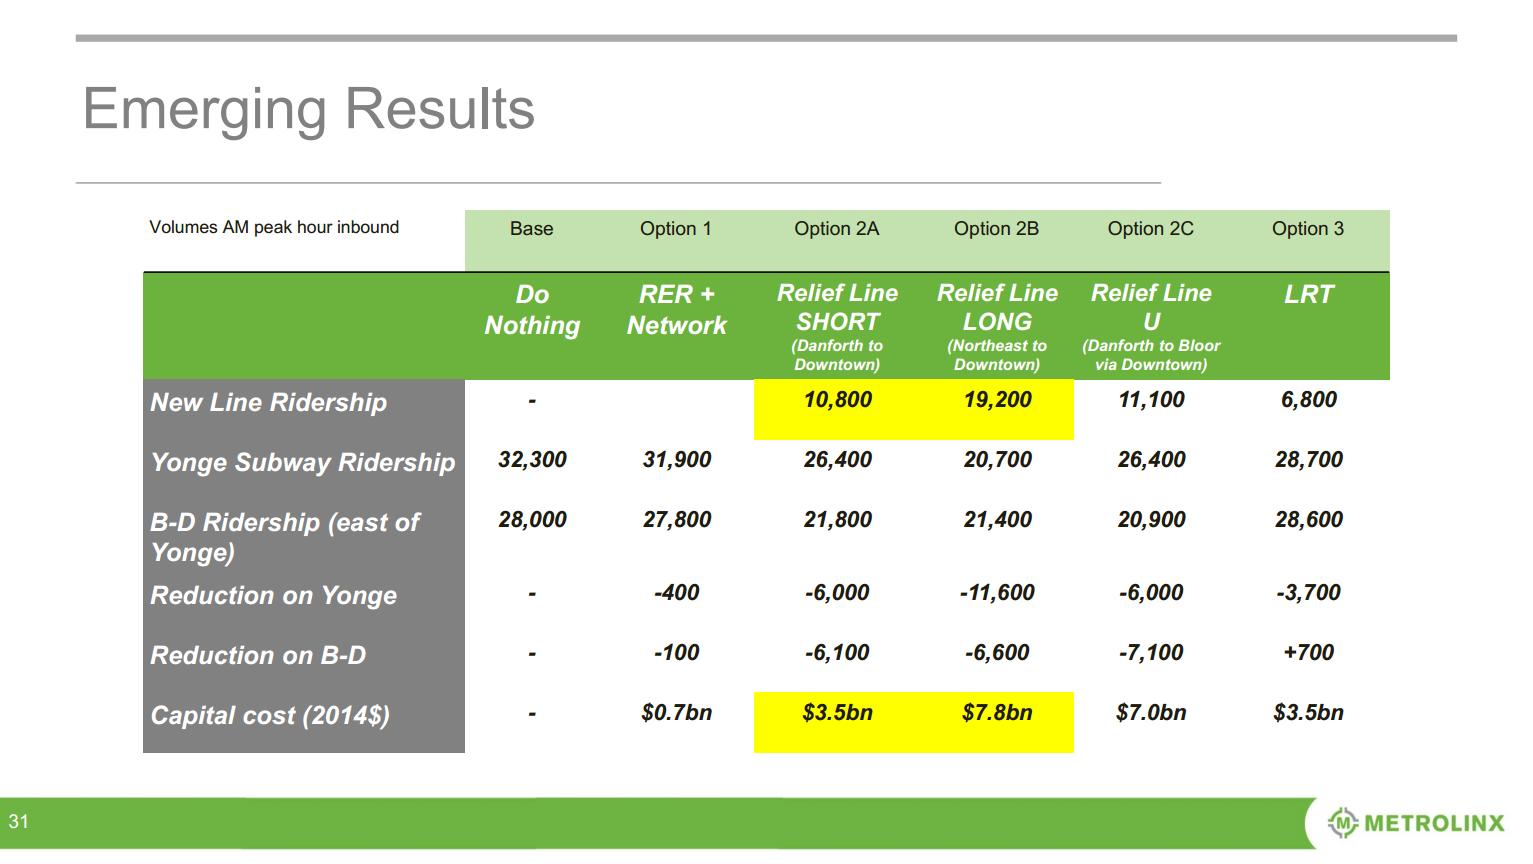Click the Option 2A column header

click(x=836, y=229)
